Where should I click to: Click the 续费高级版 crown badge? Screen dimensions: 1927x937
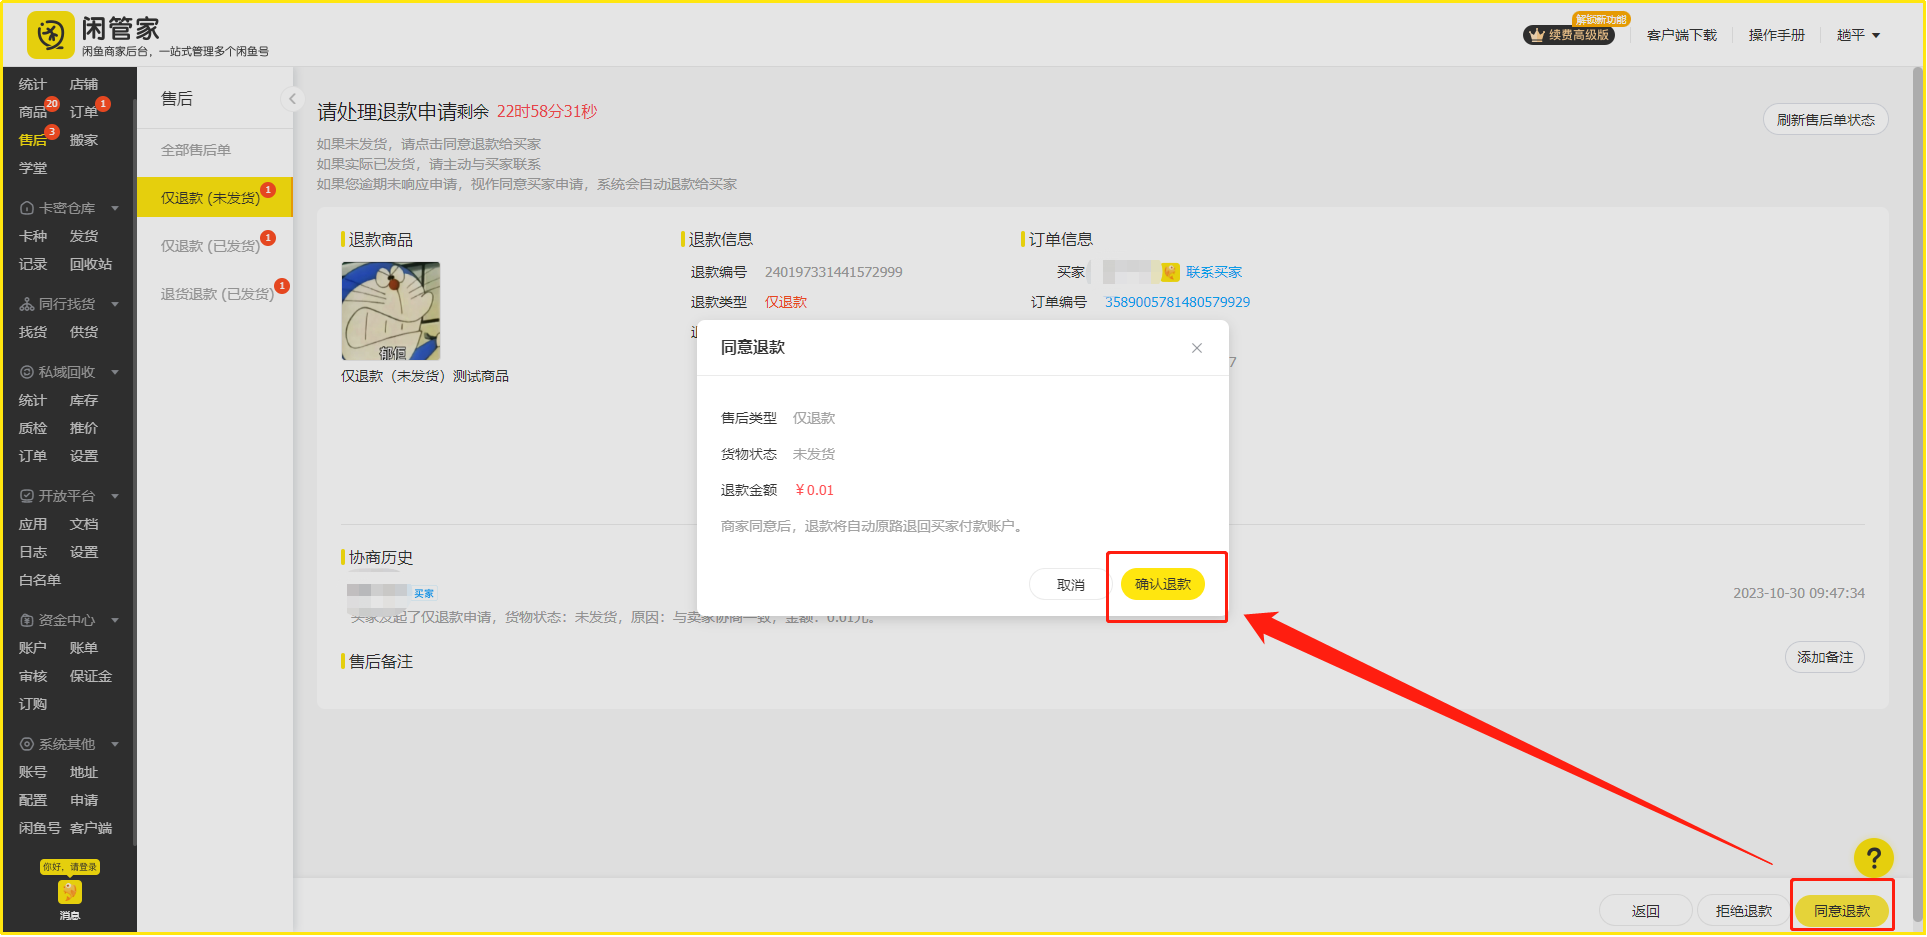click(x=1569, y=35)
